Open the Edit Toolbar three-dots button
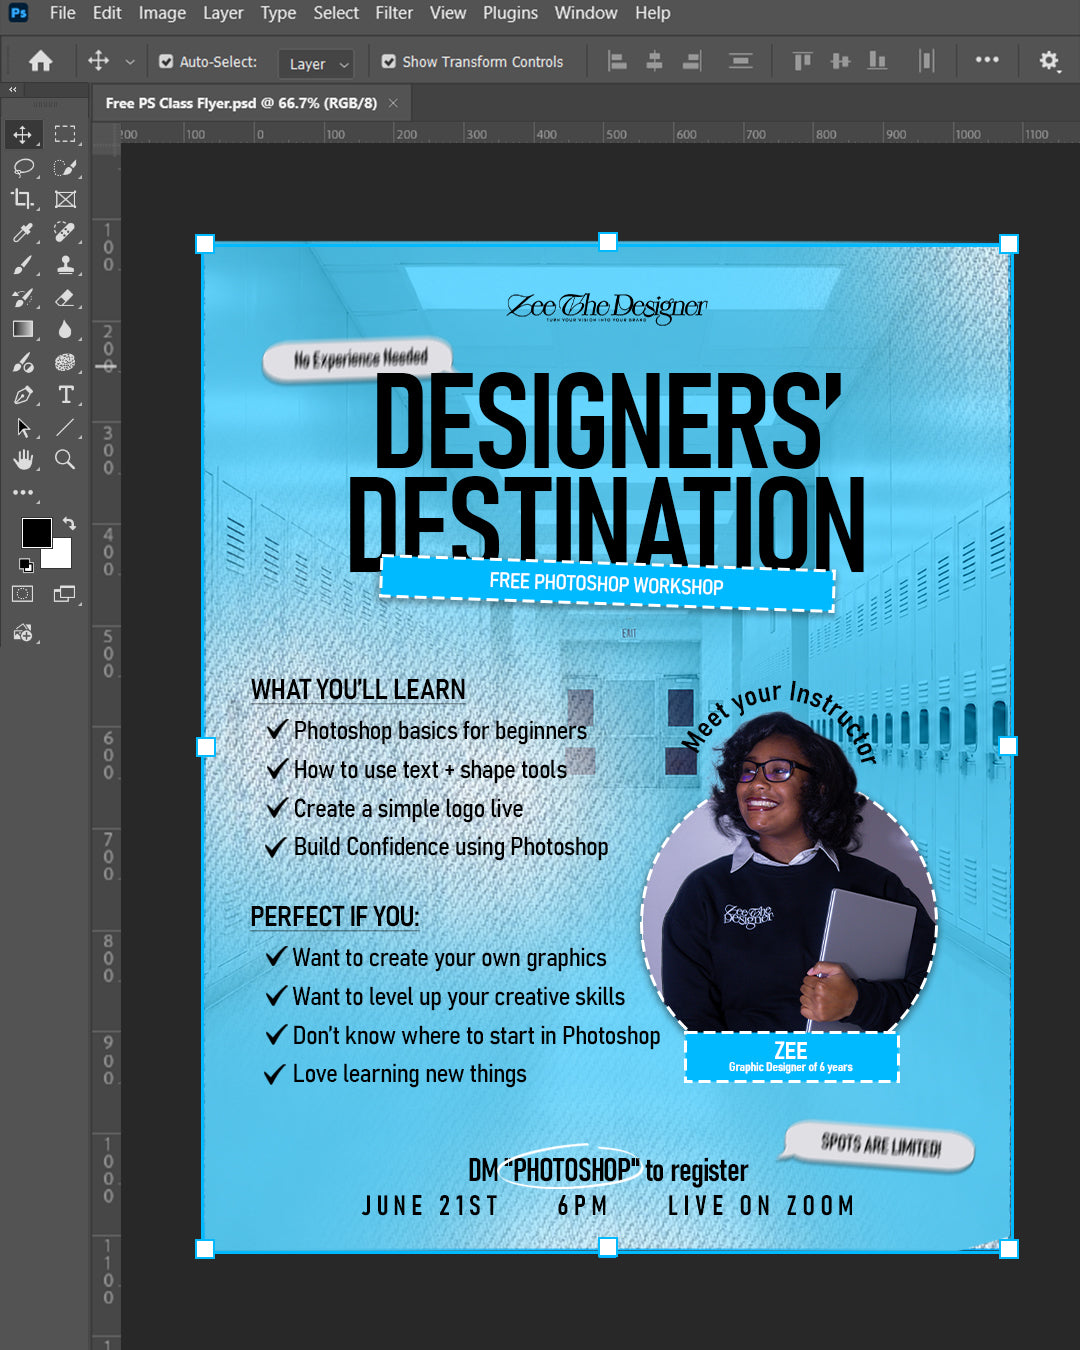1080x1350 pixels. click(22, 493)
